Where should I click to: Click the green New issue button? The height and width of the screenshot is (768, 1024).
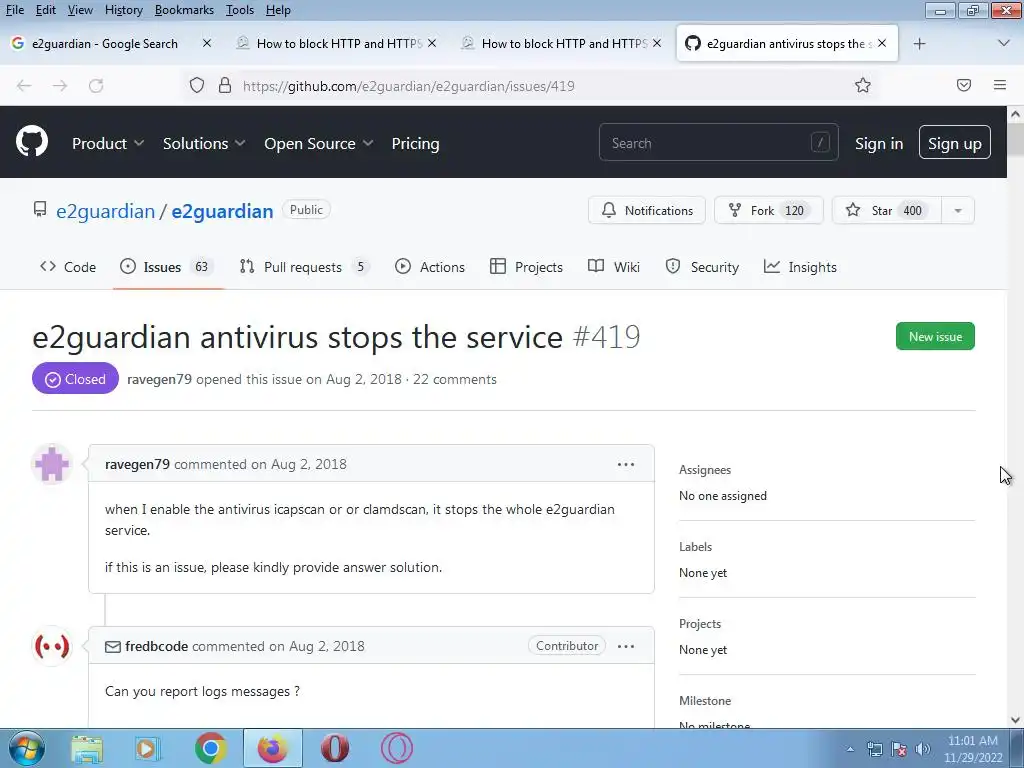pos(935,336)
